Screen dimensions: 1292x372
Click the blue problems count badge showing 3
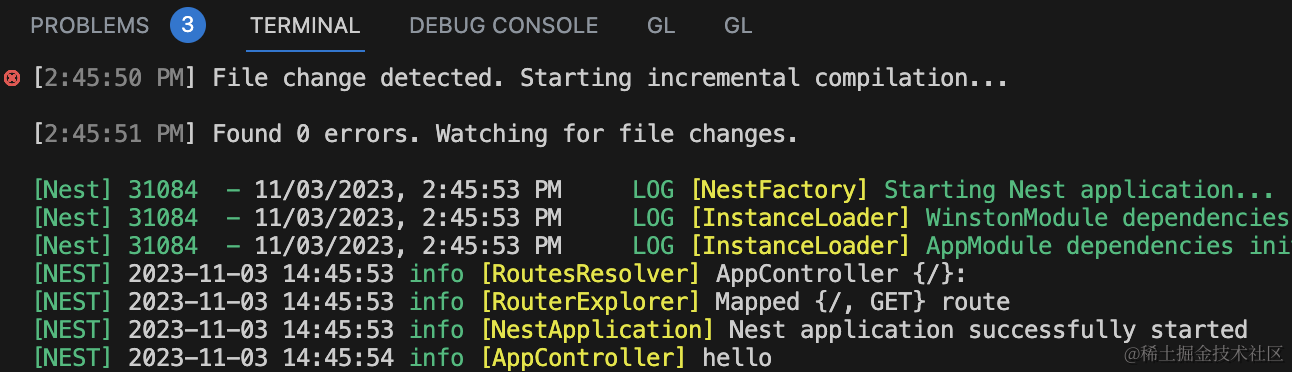[x=188, y=25]
